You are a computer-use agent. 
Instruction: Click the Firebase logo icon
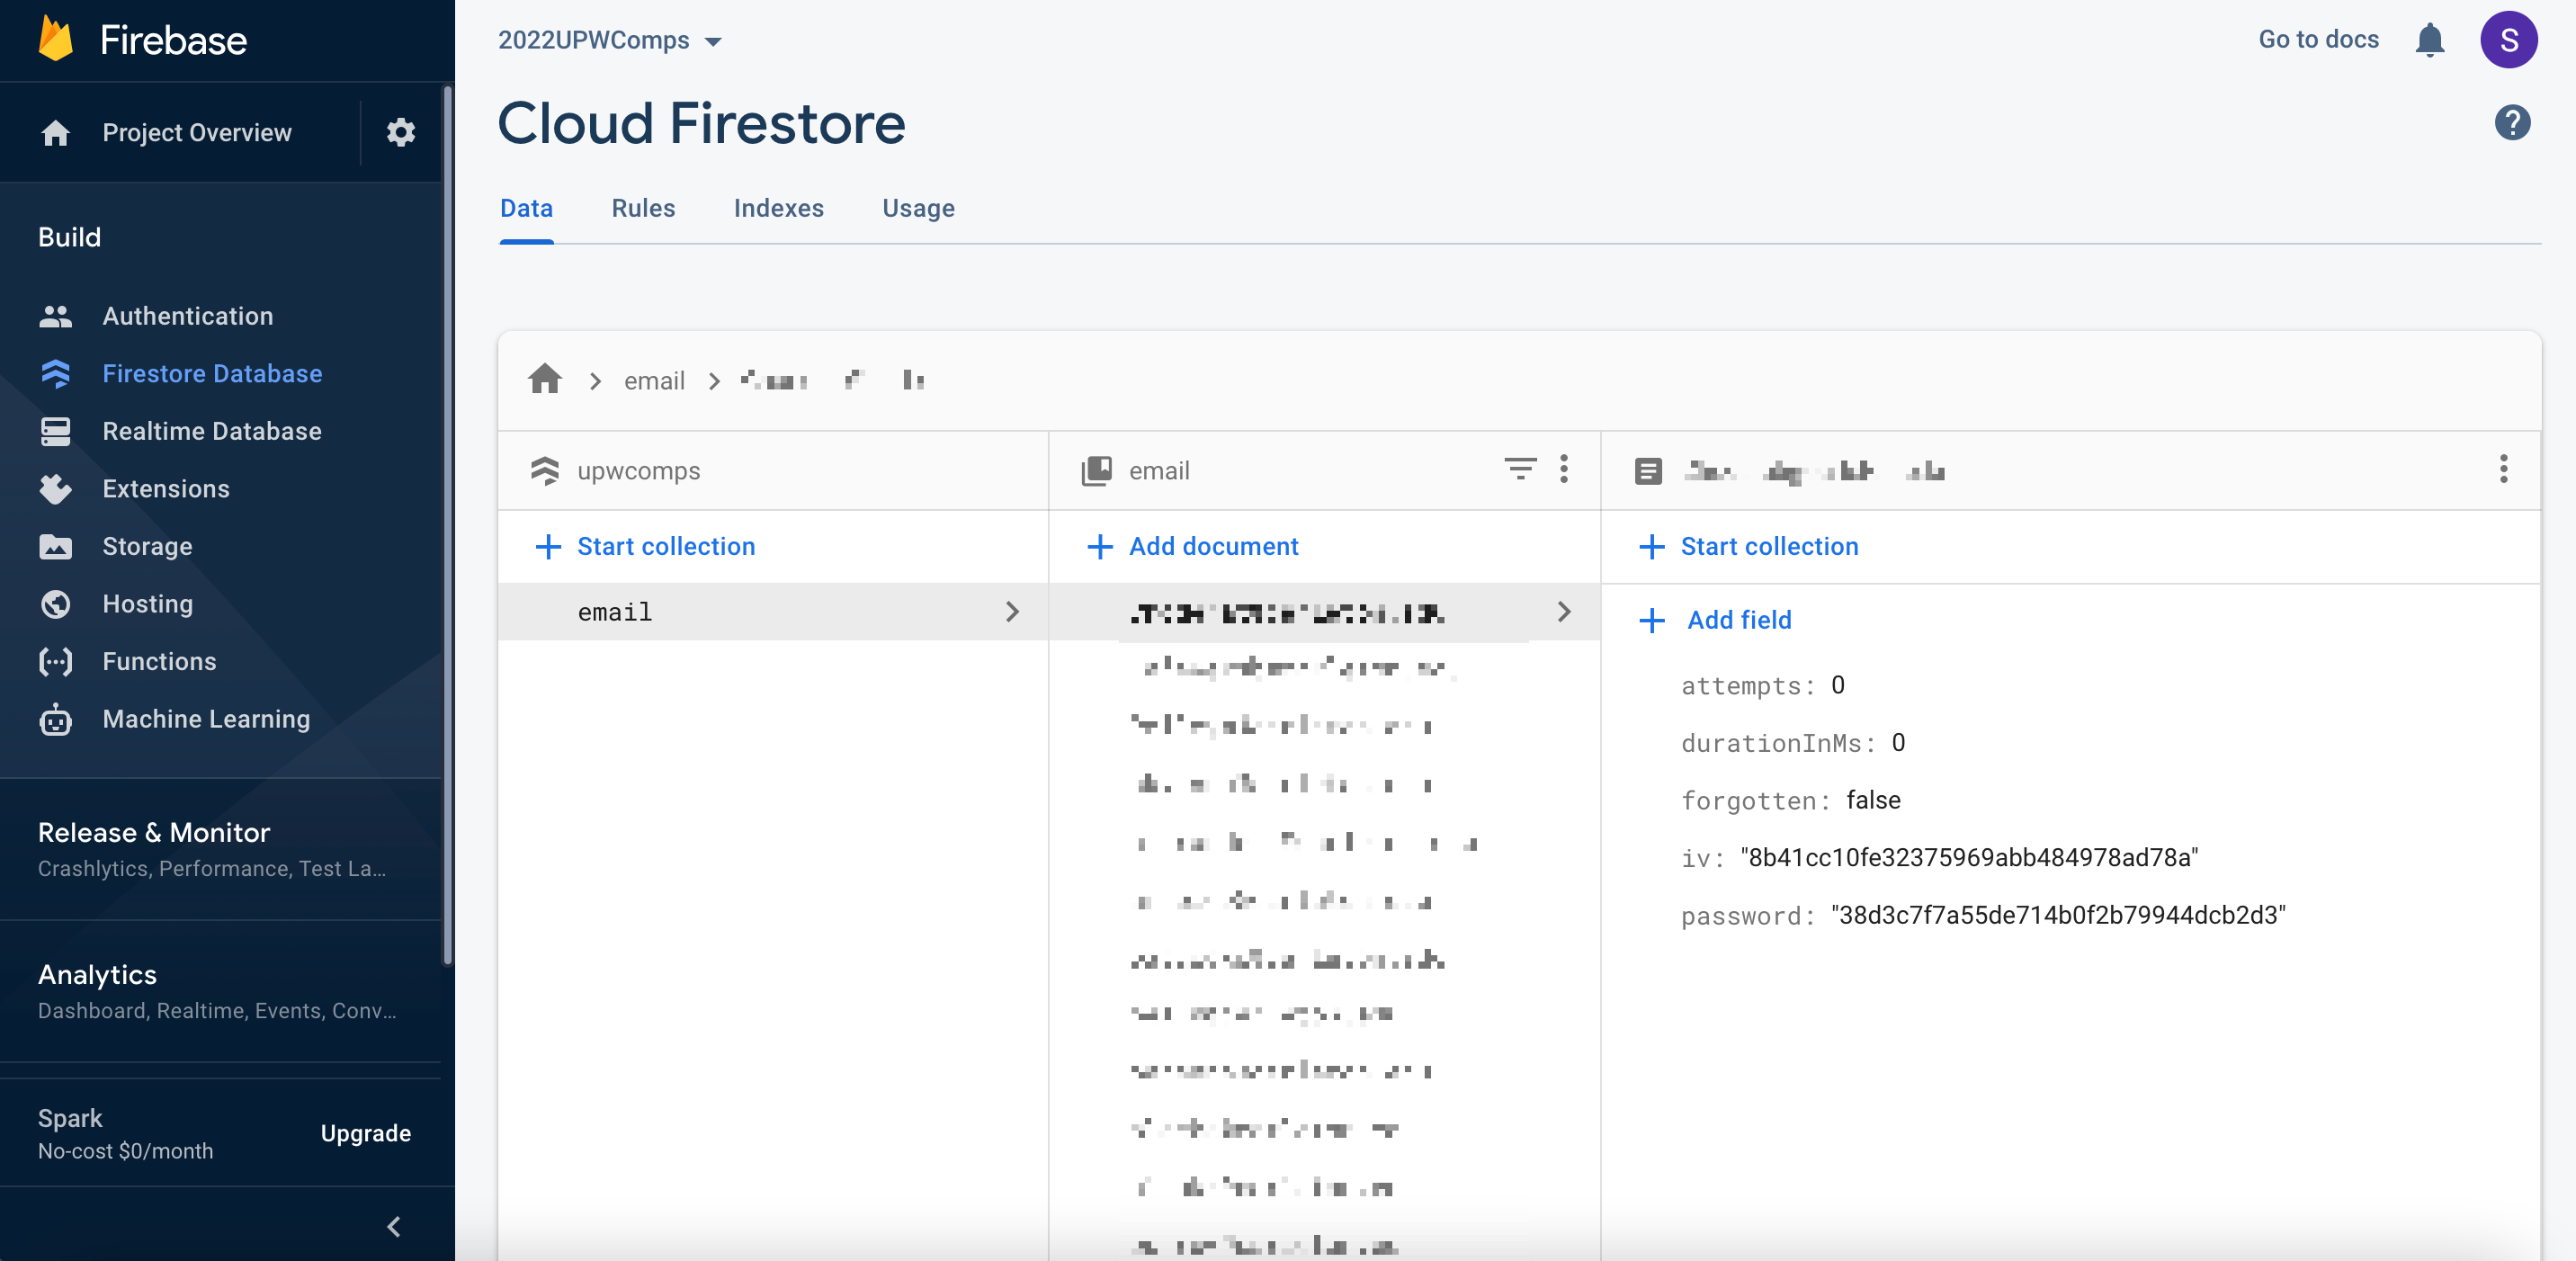[56, 40]
